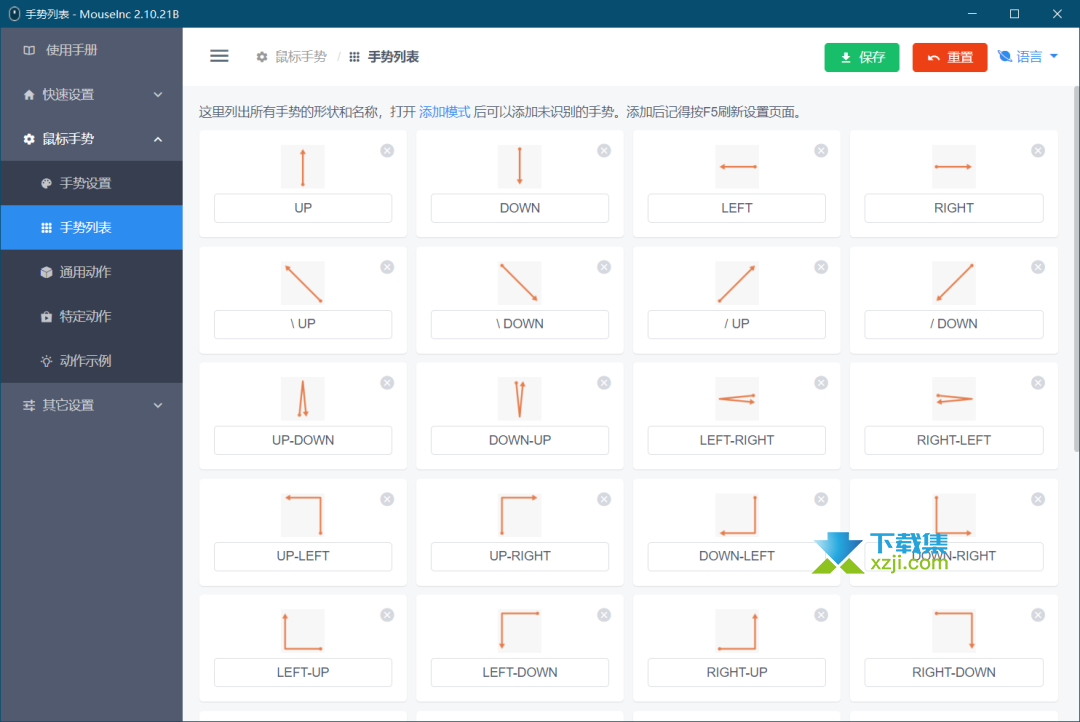This screenshot has width=1080, height=722.
Task: Click the \ UP diagonal gesture thumbnail
Action: 302,283
